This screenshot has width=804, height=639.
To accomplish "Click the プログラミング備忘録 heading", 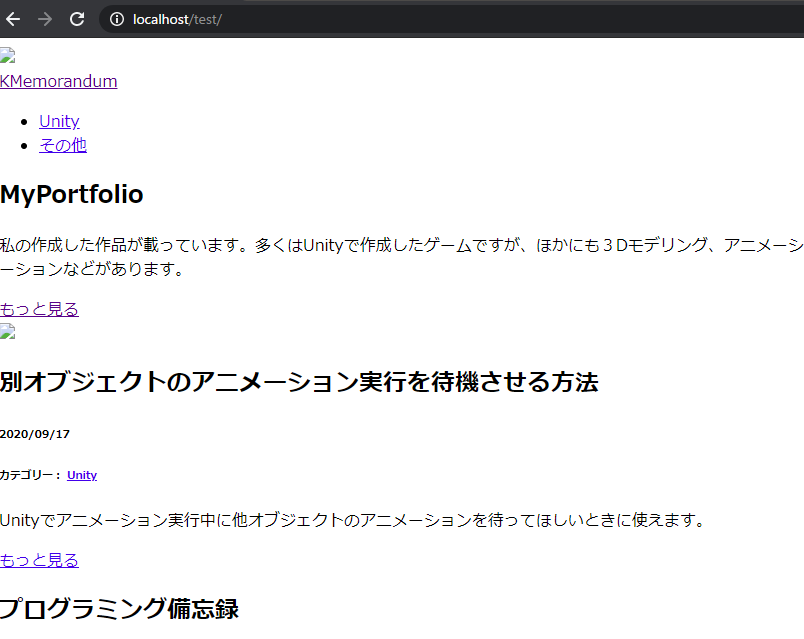I will click(119, 608).
